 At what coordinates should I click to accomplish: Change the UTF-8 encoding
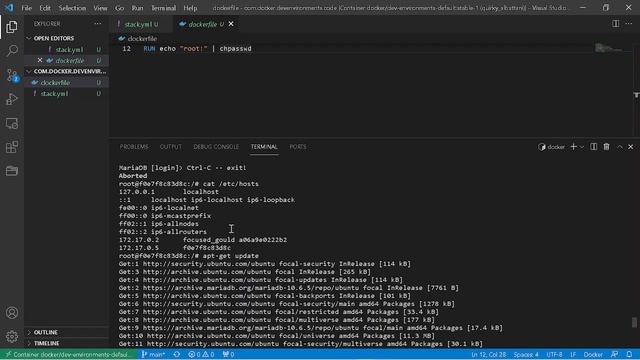pos(554,354)
